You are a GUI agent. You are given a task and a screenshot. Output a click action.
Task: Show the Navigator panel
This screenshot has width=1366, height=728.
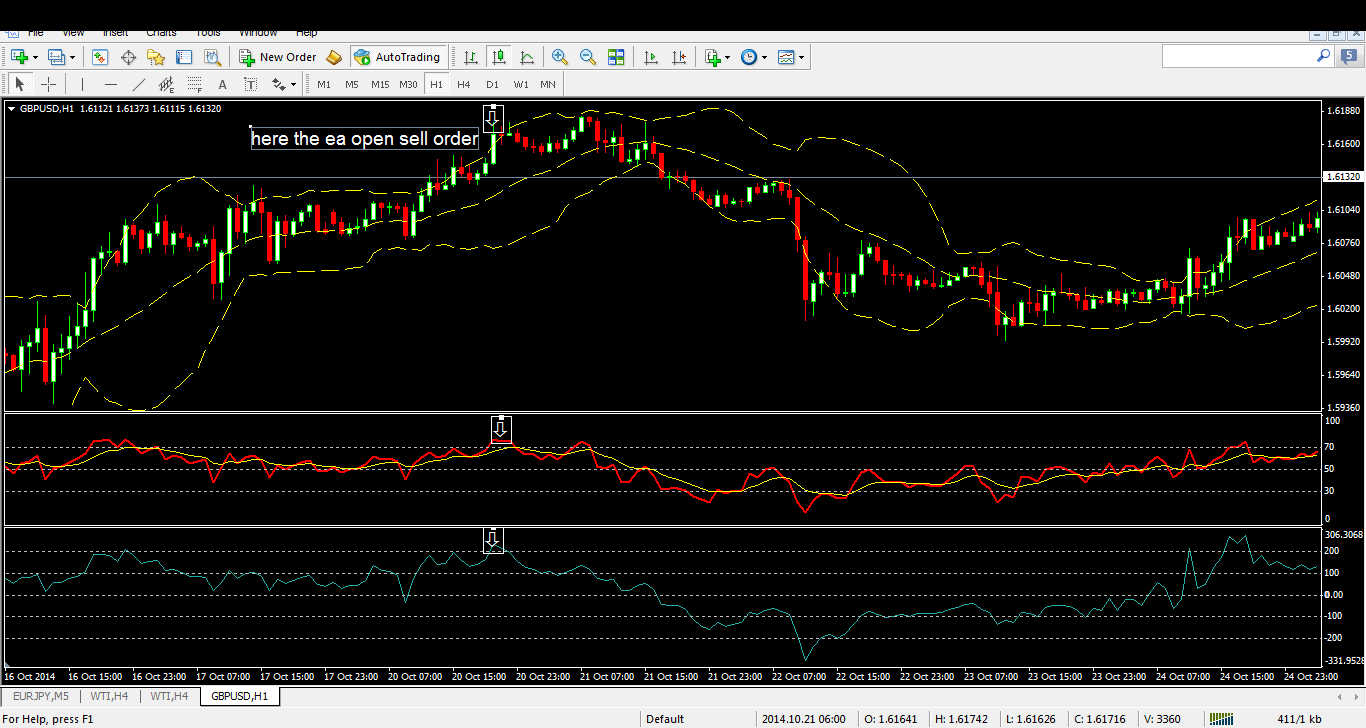click(x=156, y=57)
